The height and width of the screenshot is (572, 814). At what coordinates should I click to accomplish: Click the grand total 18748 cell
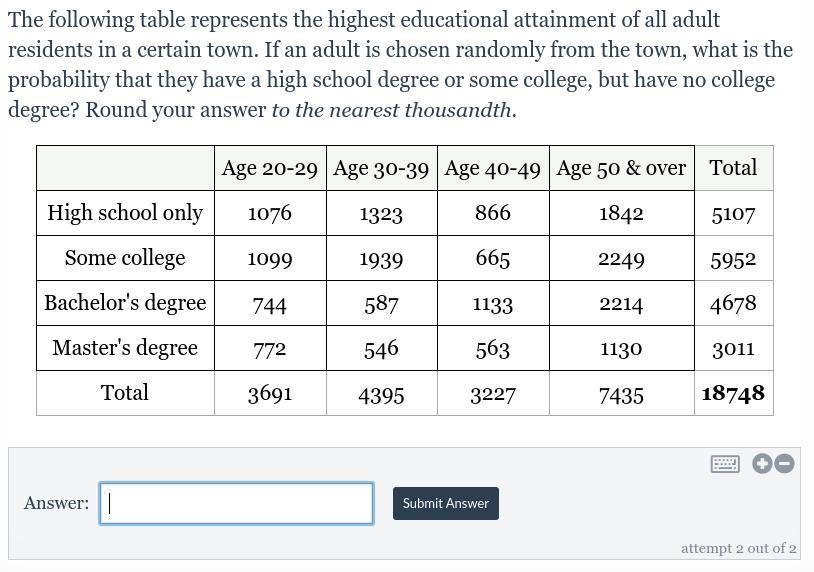pos(733,393)
